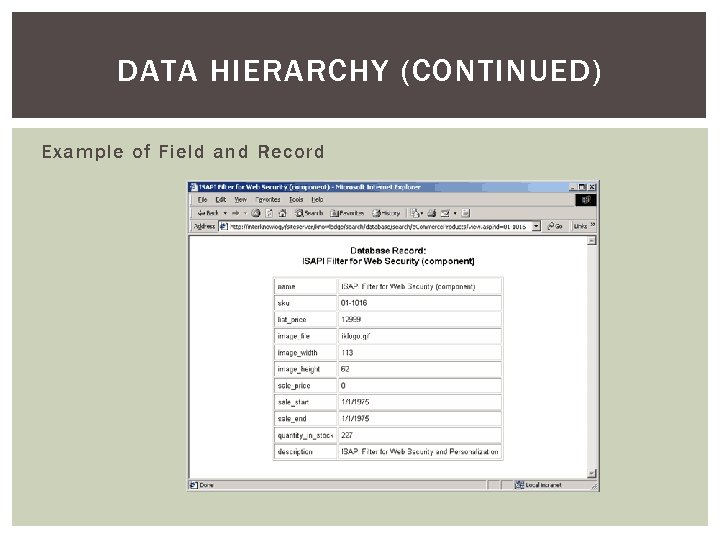Image resolution: width=720 pixels, height=540 pixels.
Task: Open the Favorites menu
Action: click(268, 200)
